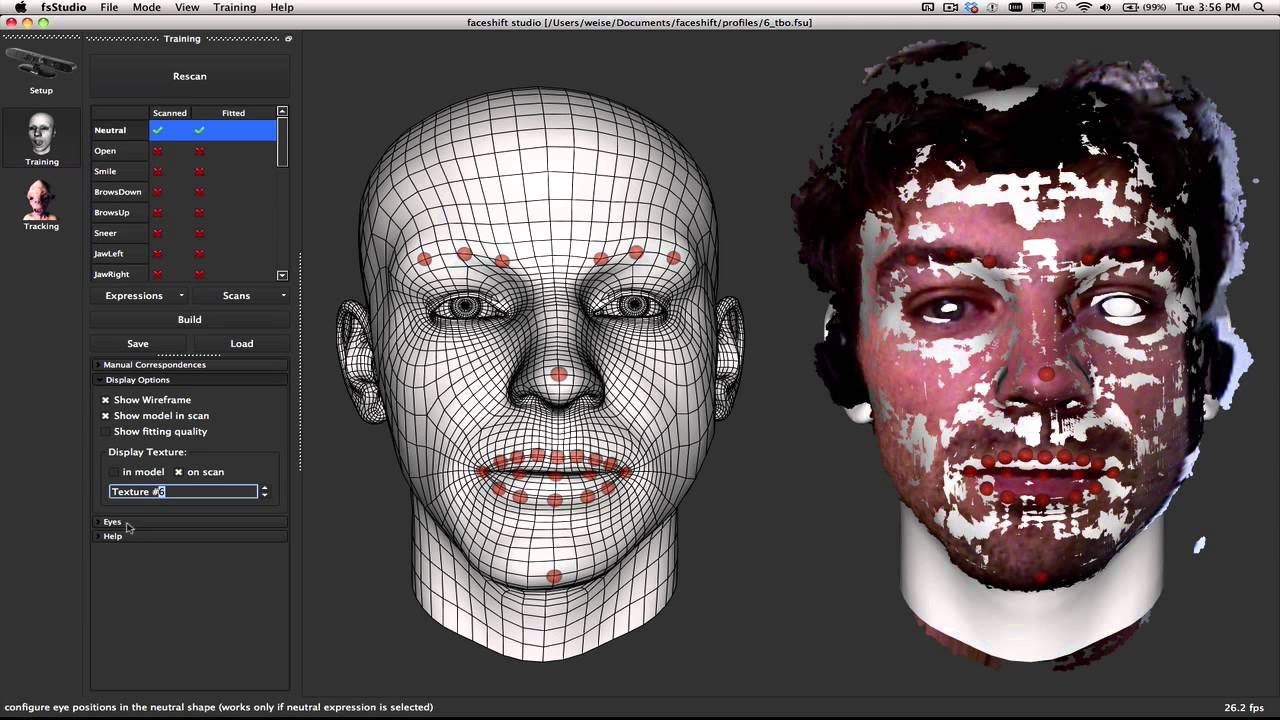
Task: Click the panel undock icon next to Training
Action: (288, 39)
